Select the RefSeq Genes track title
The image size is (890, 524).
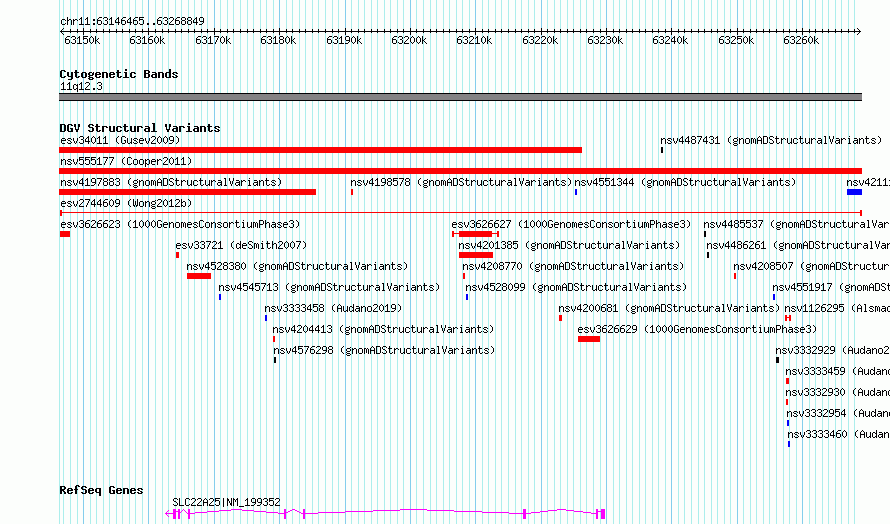[x=101, y=491]
